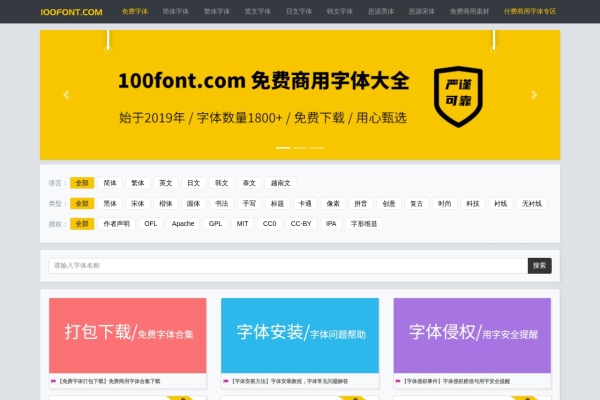Open the 【字体侵权事件】 caption link
Image resolution: width=600 pixels, height=400 pixels.
455,381
